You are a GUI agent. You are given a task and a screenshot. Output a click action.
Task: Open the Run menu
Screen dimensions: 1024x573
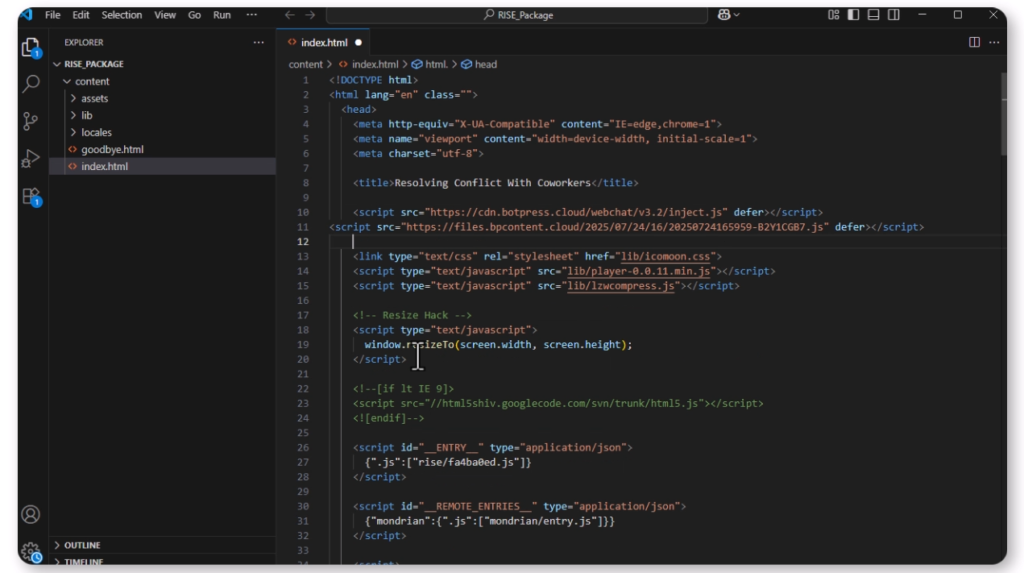tap(221, 14)
